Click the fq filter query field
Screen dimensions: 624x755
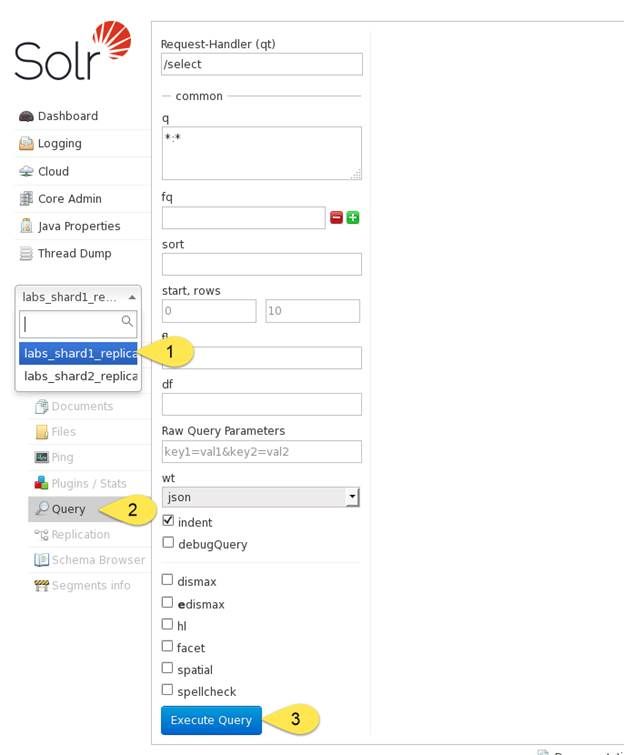(244, 218)
